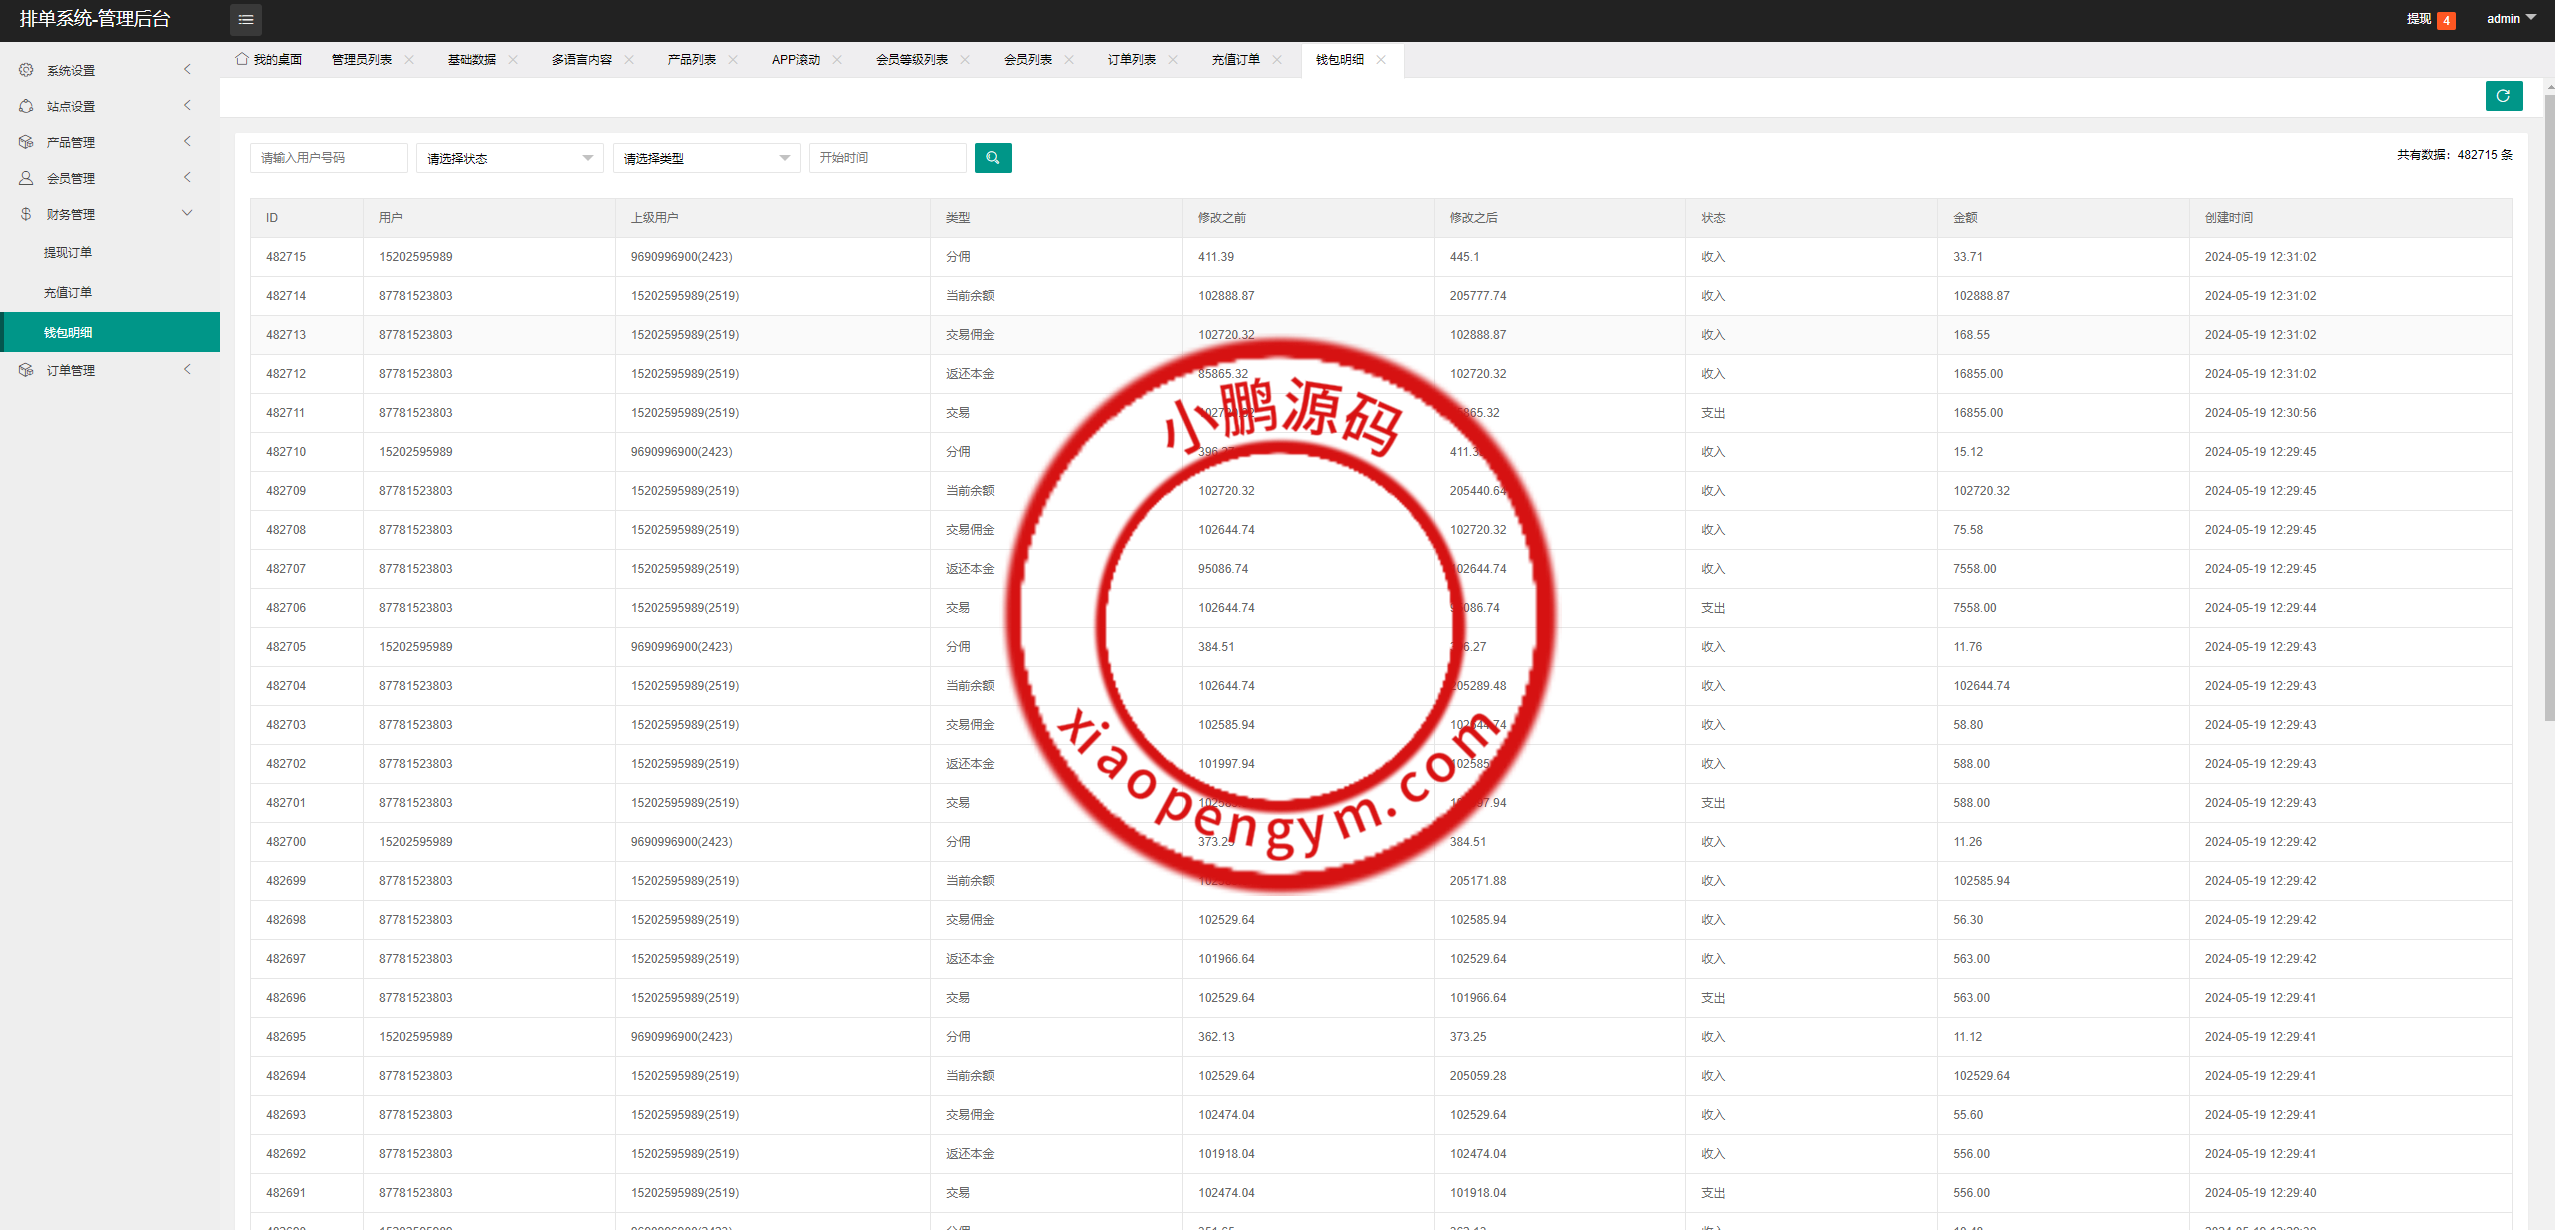Close the 会员列表 tab
This screenshot has height=1230, width=2555.
[x=1069, y=60]
